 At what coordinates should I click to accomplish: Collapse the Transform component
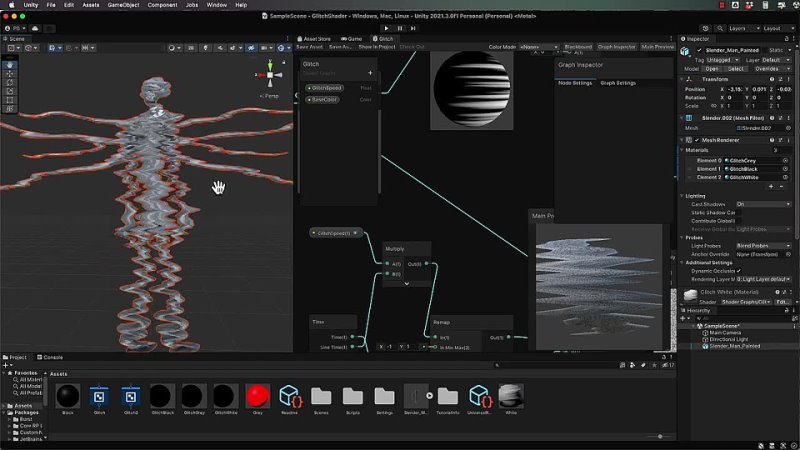coord(682,79)
